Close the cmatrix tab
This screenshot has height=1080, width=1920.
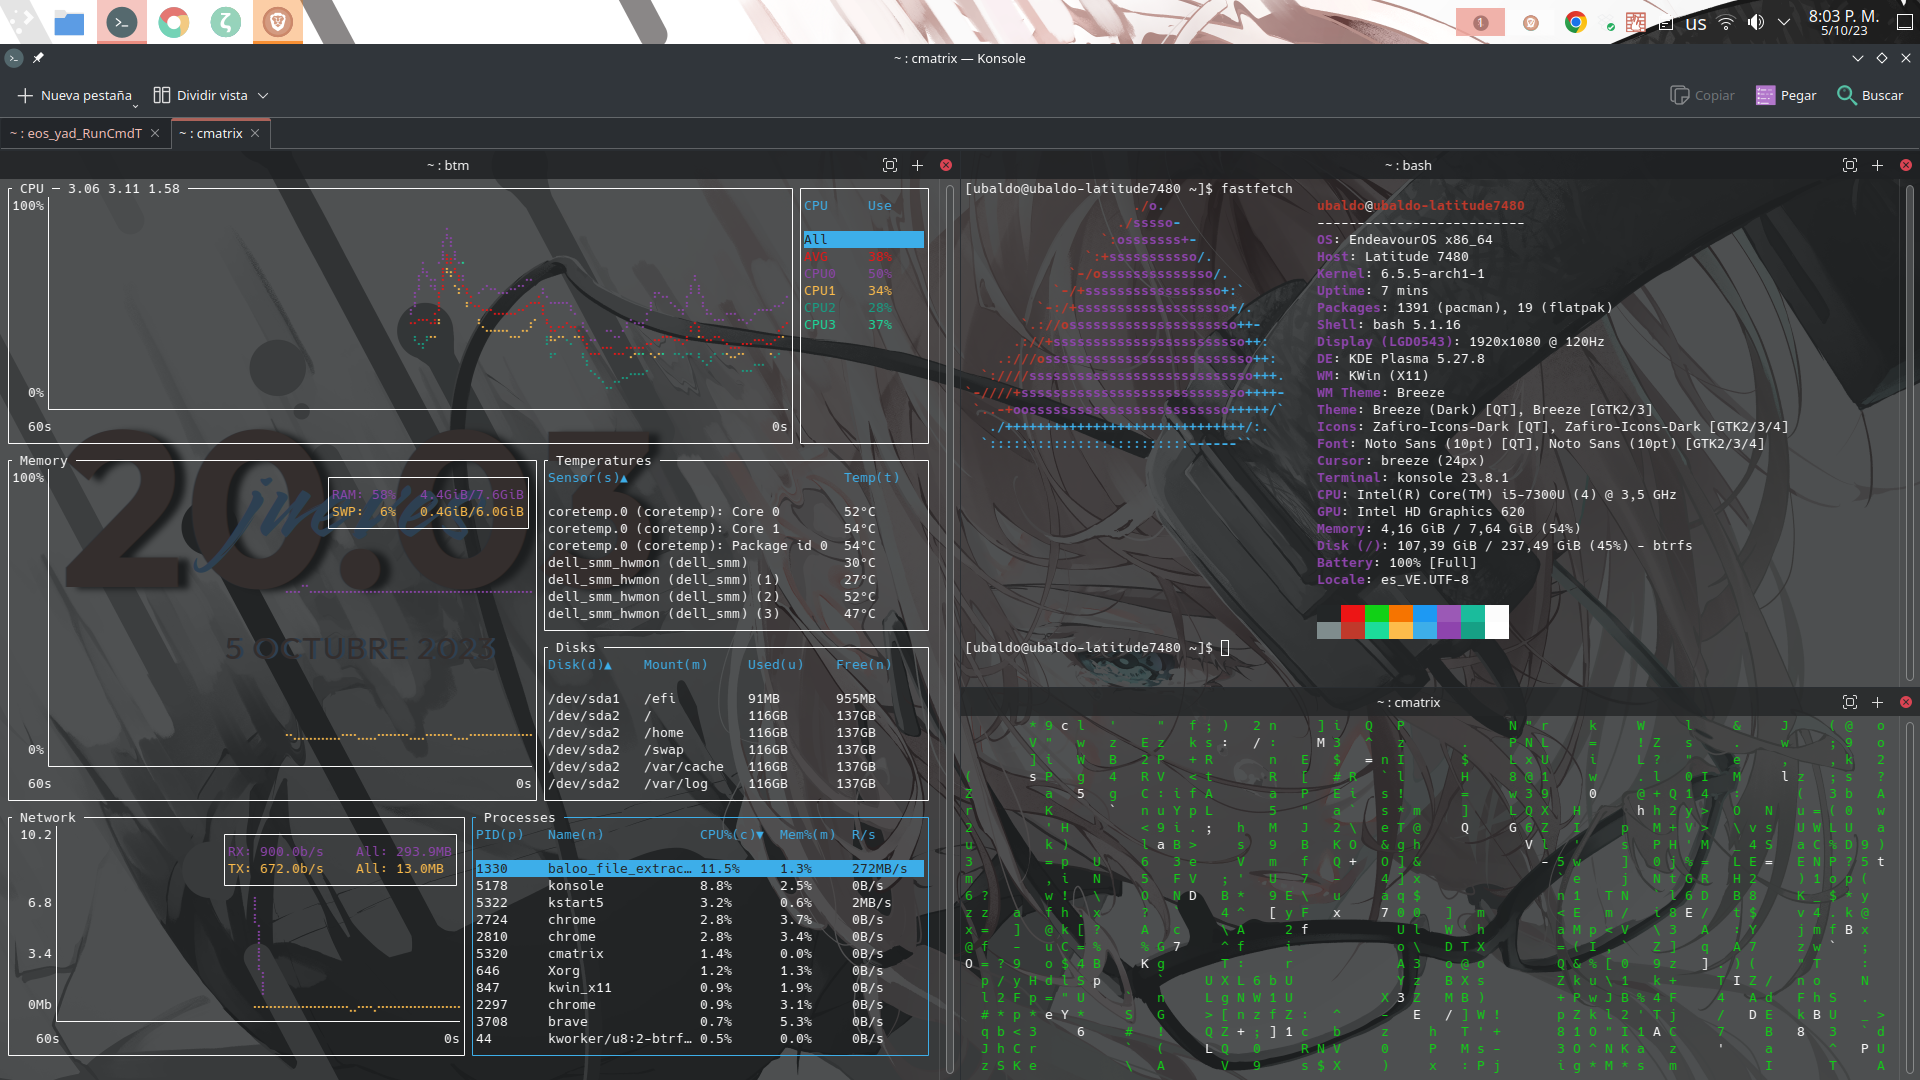click(255, 133)
